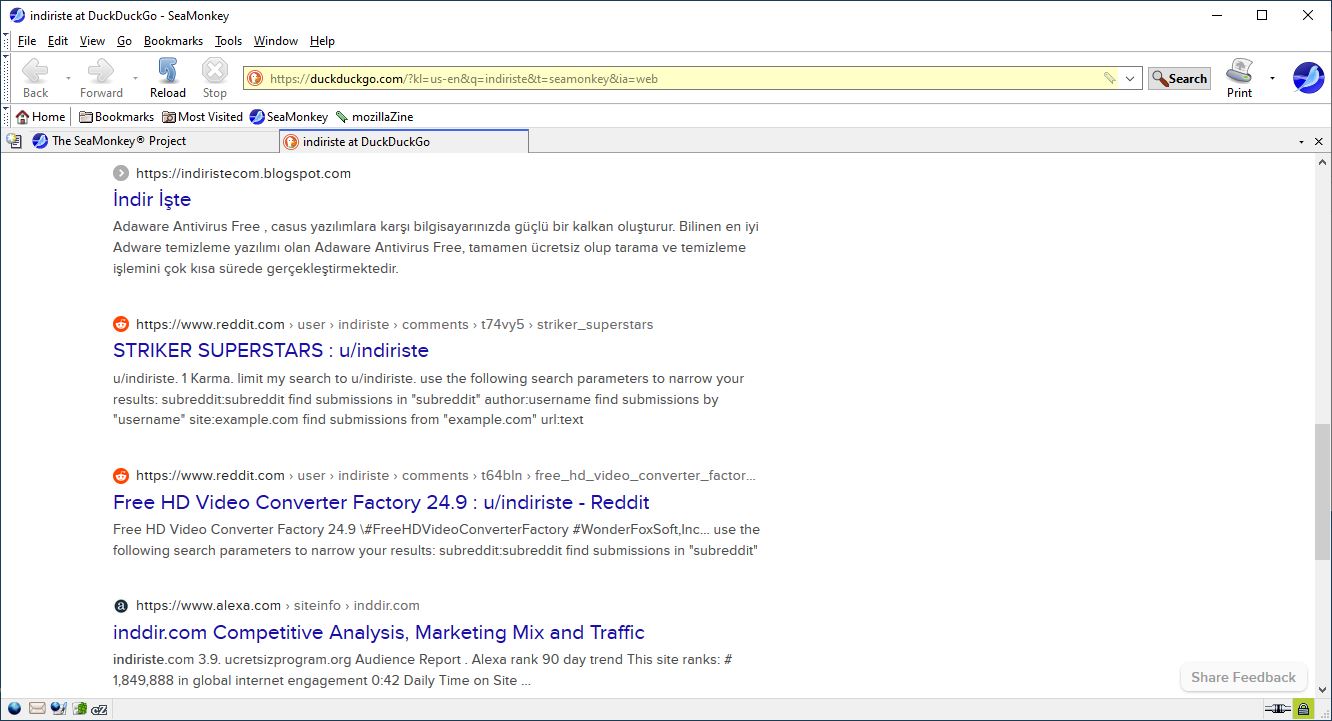Click the SeaMonkey app icon in title bar

click(x=17, y=15)
